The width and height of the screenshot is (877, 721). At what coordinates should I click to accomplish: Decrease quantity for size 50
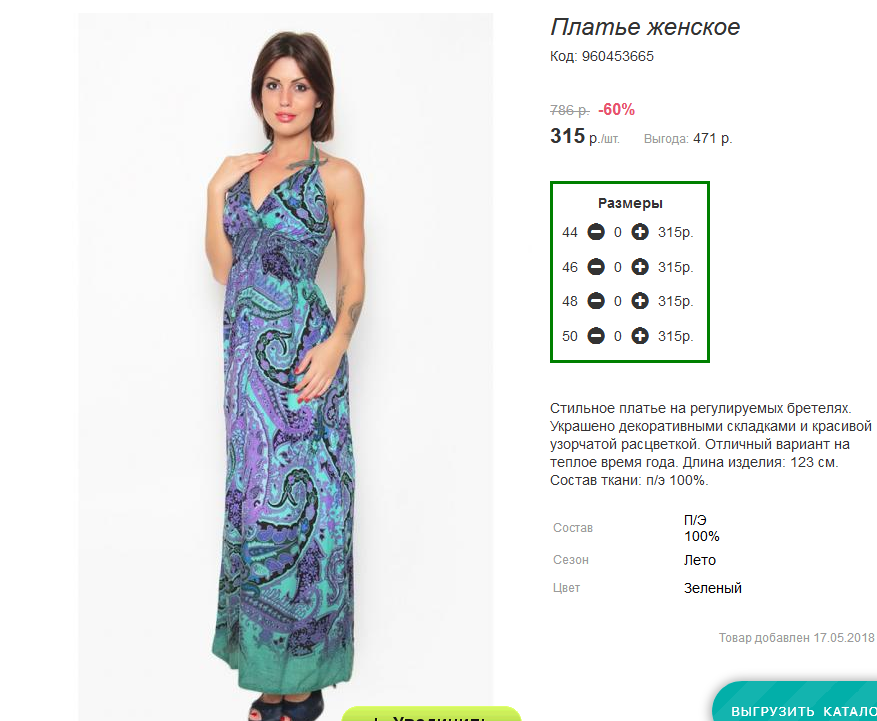point(596,336)
